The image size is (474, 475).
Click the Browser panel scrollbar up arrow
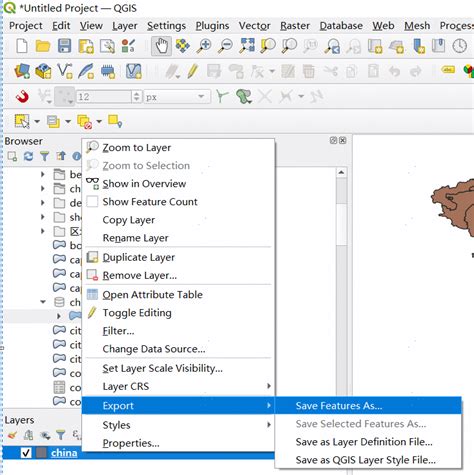coord(341,172)
